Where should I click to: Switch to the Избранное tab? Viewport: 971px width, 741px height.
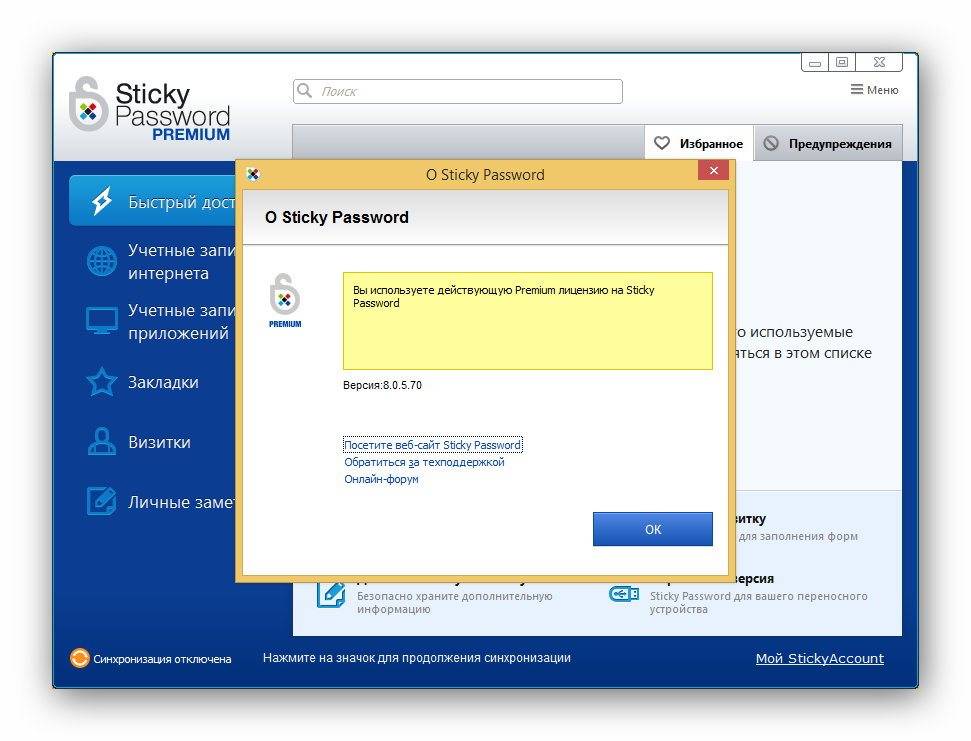click(x=699, y=143)
